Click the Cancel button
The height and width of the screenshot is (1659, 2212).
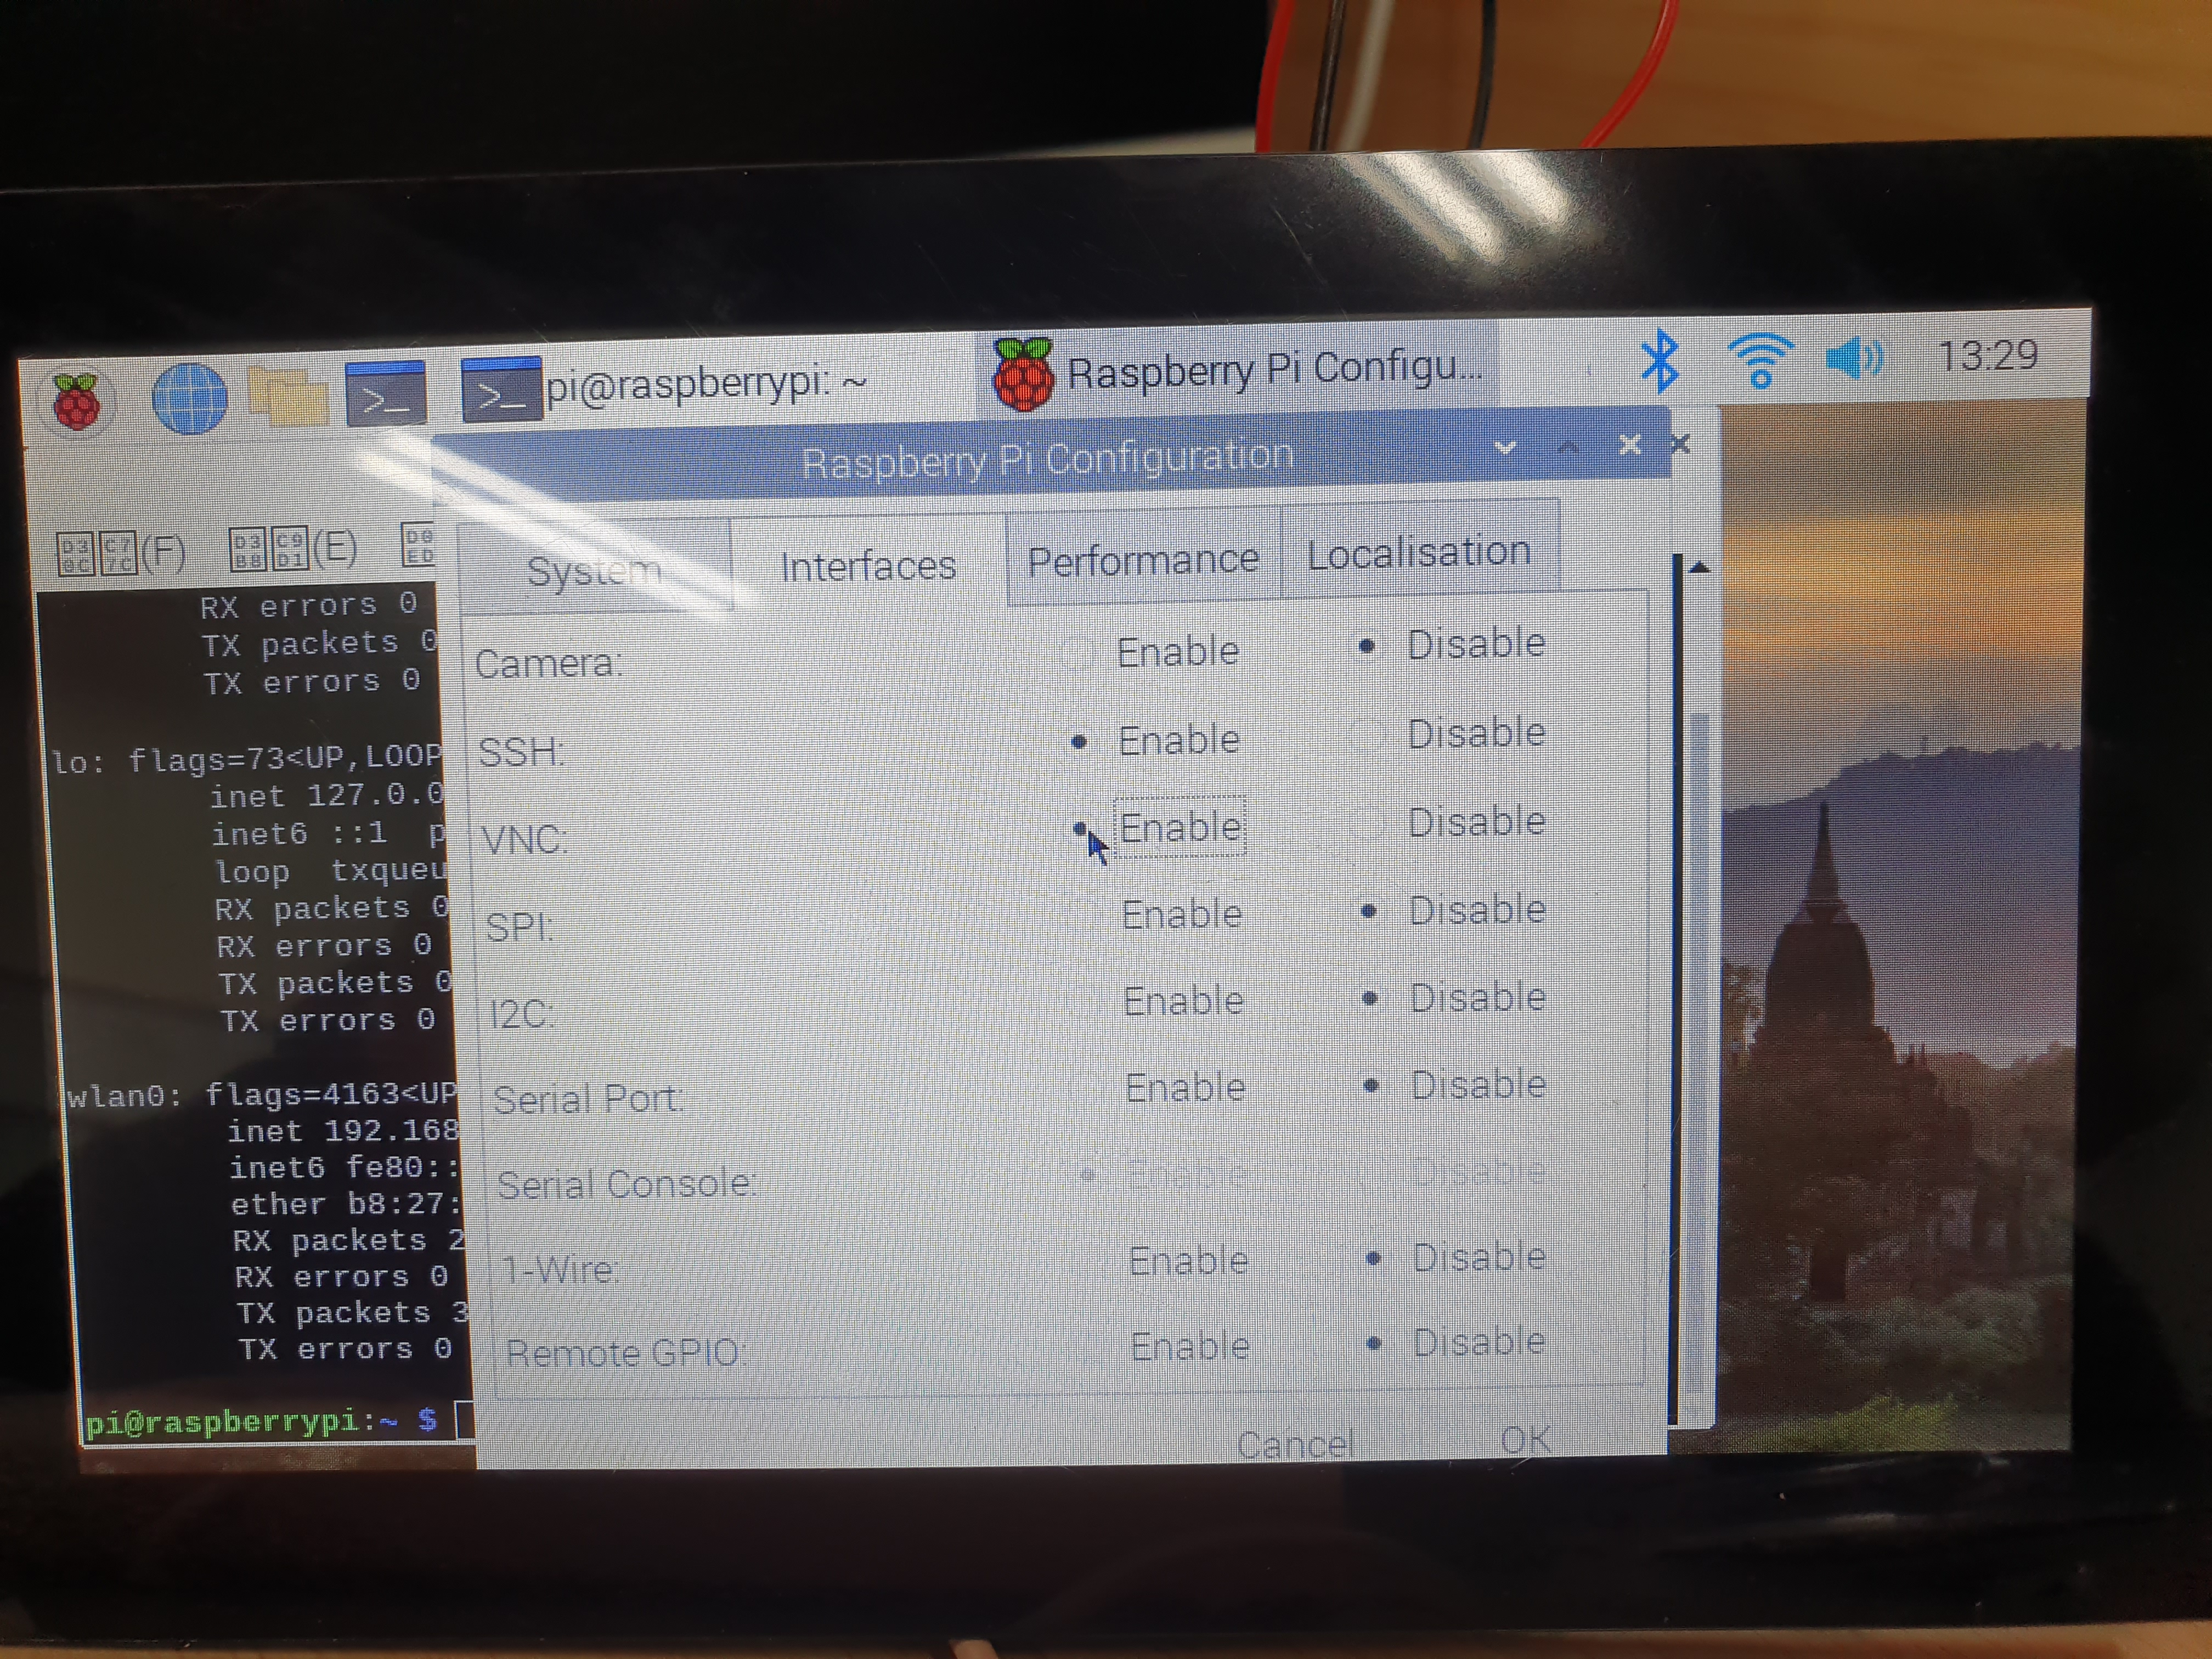click(1295, 1444)
